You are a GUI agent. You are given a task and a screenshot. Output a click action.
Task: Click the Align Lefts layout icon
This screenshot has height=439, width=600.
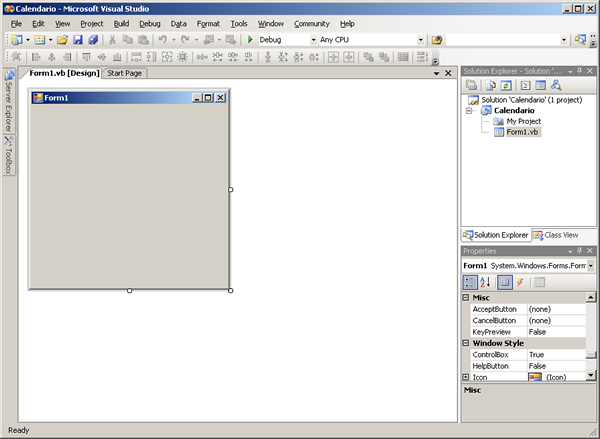click(36, 57)
